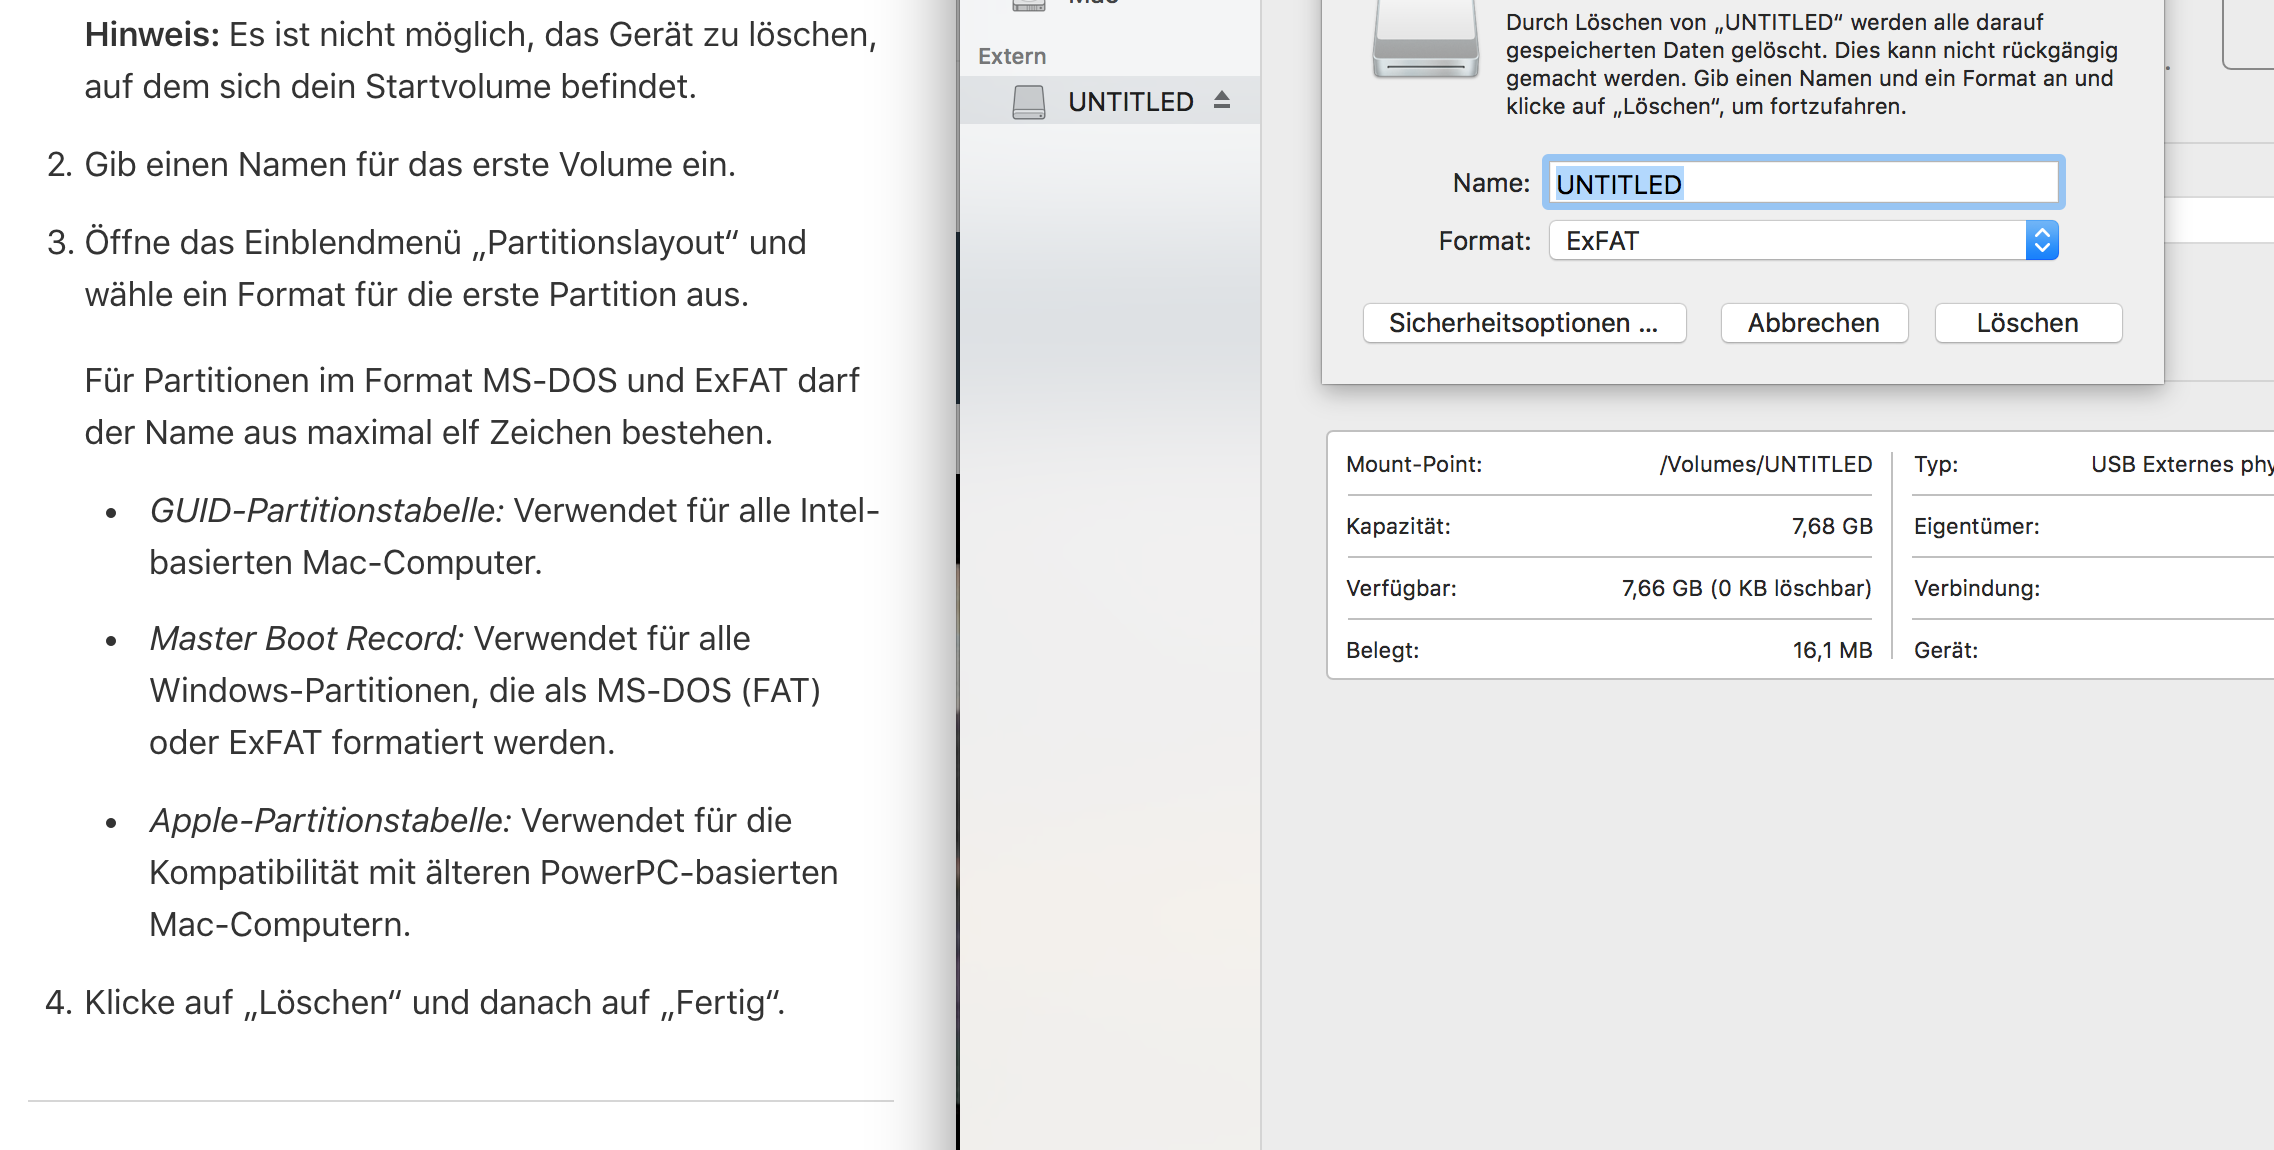Open the ExFAT format dropdown
Viewport: 2274px width, 1150px height.
pos(1788,241)
